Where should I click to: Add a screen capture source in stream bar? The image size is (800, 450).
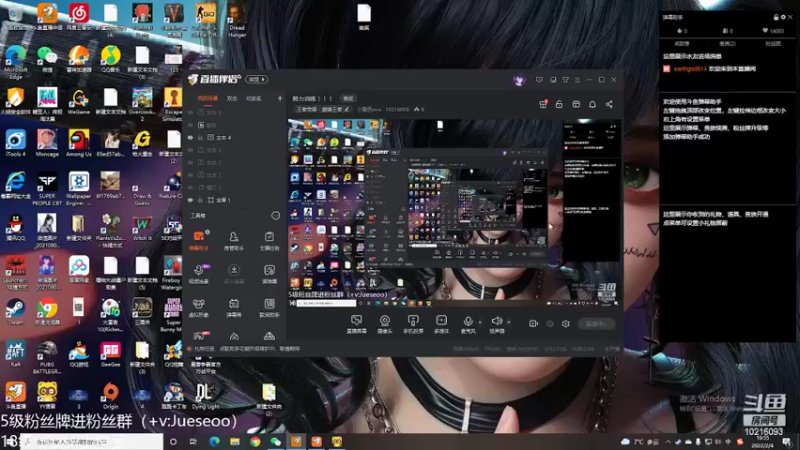pyautogui.click(x=356, y=323)
